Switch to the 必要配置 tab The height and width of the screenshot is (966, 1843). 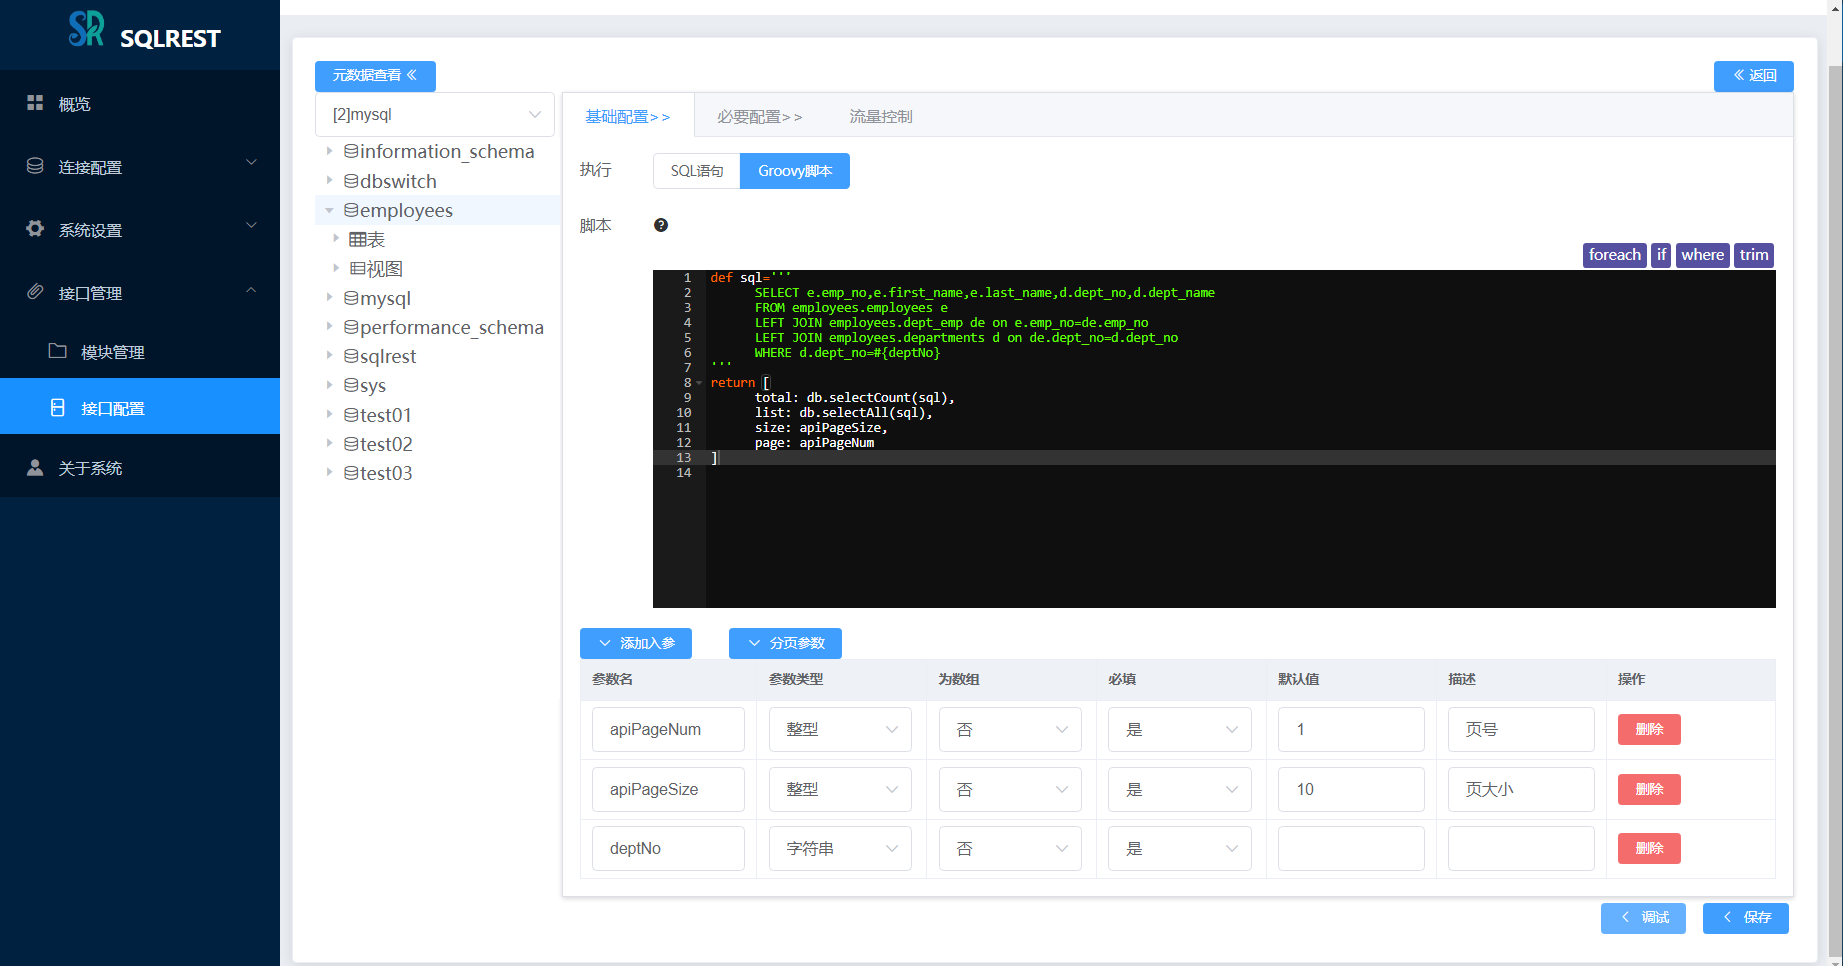point(759,117)
